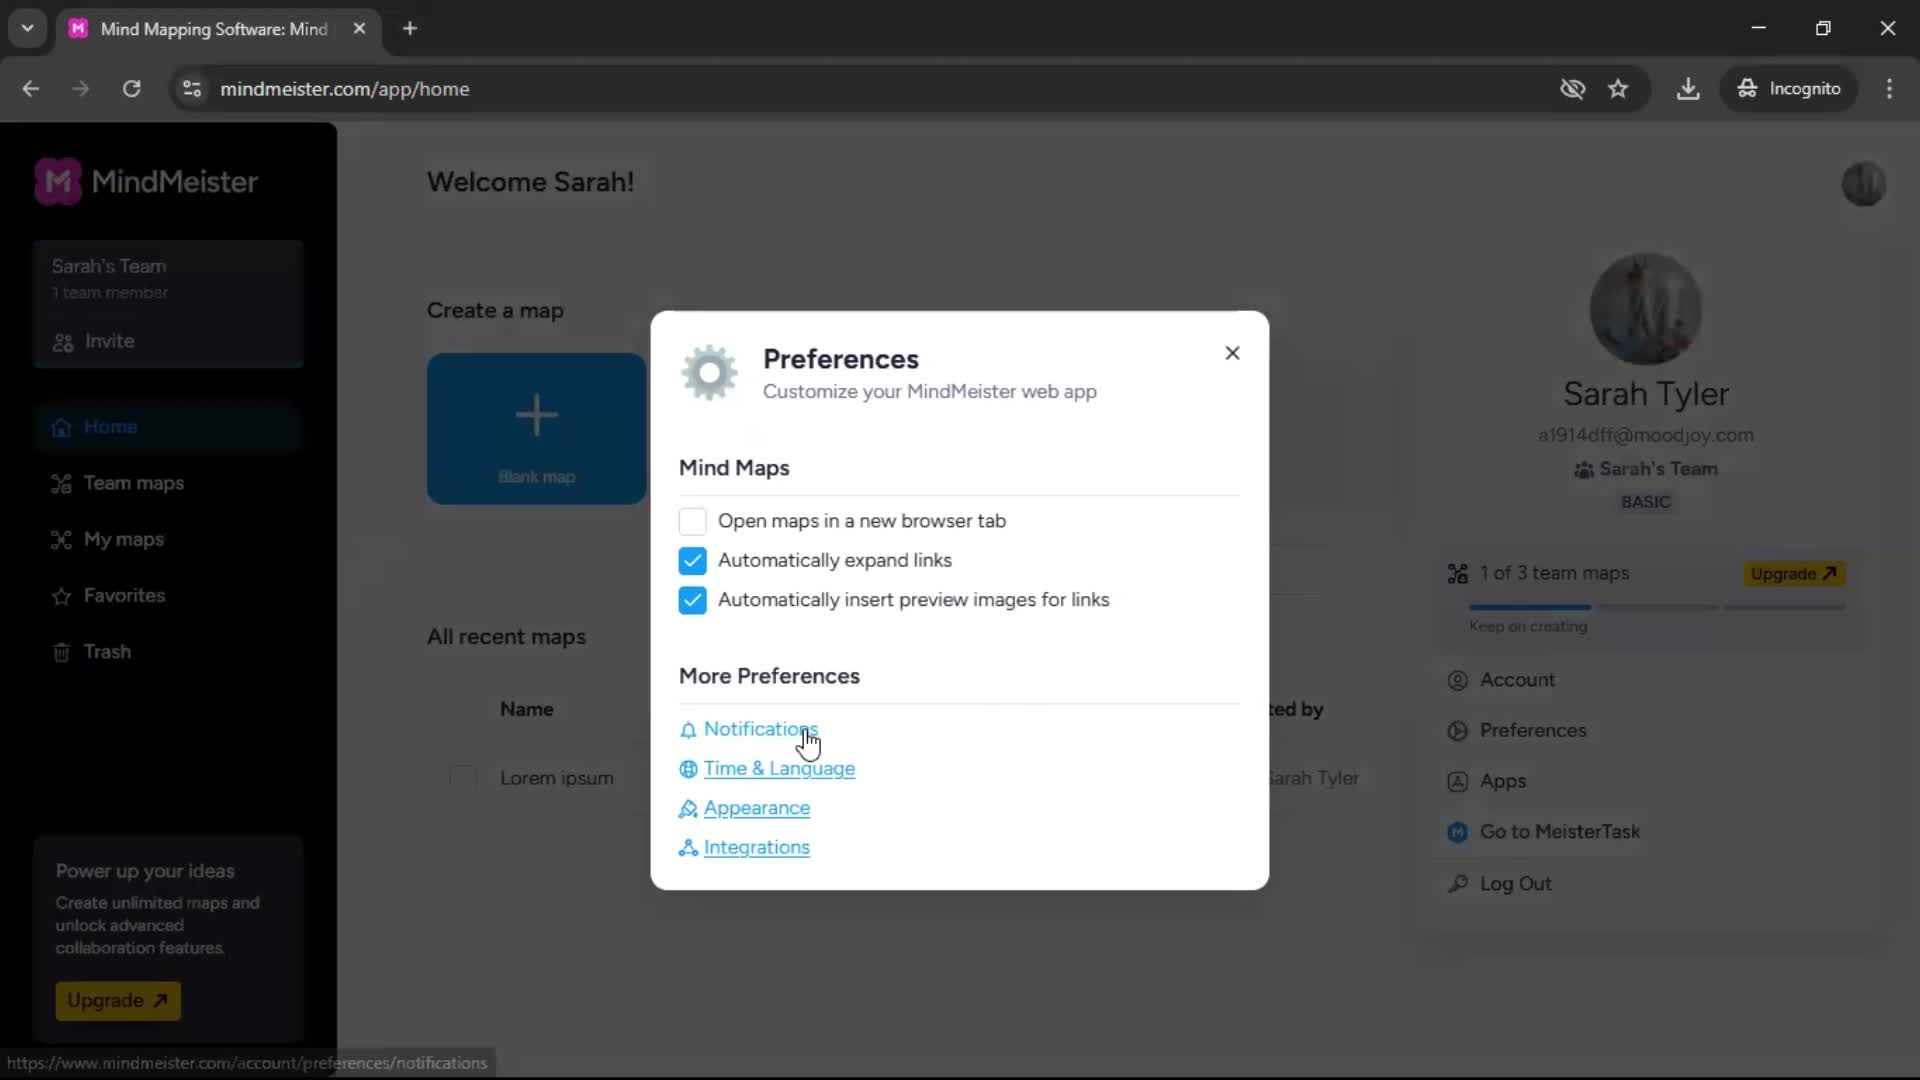Open My maps in sidebar
The image size is (1920, 1080).
coord(168,539)
